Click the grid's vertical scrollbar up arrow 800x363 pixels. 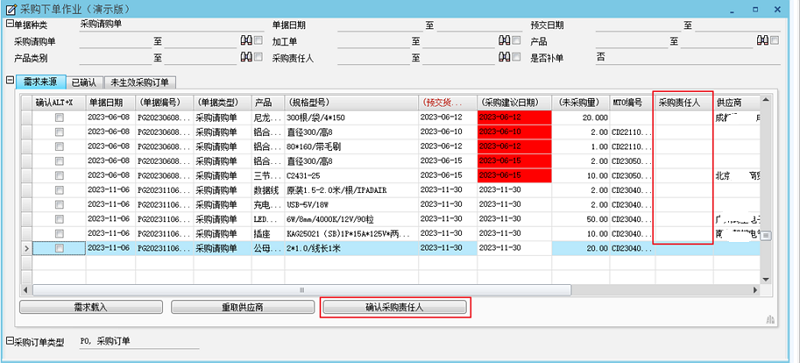765,100
